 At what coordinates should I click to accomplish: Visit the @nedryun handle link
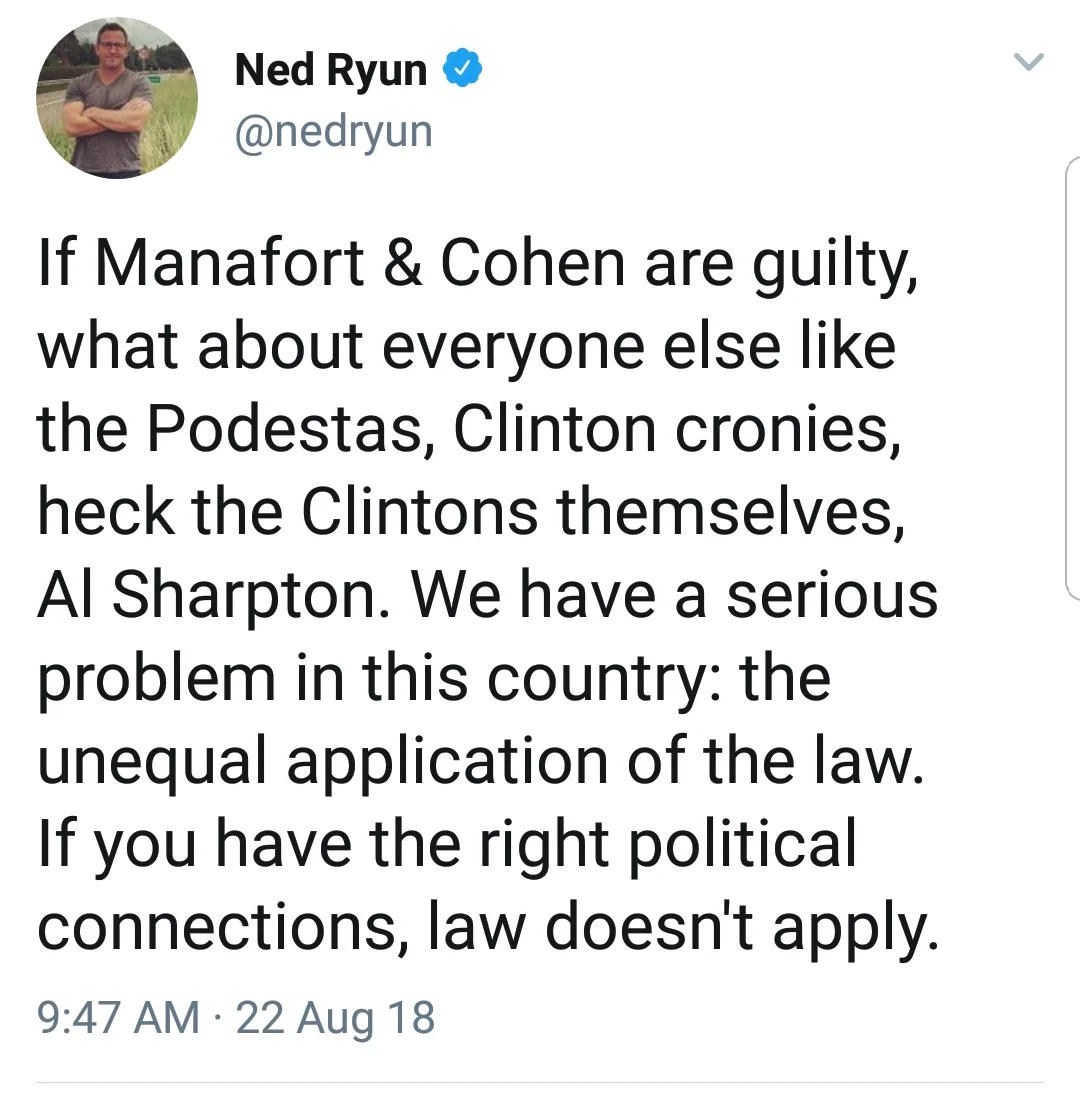point(333,131)
